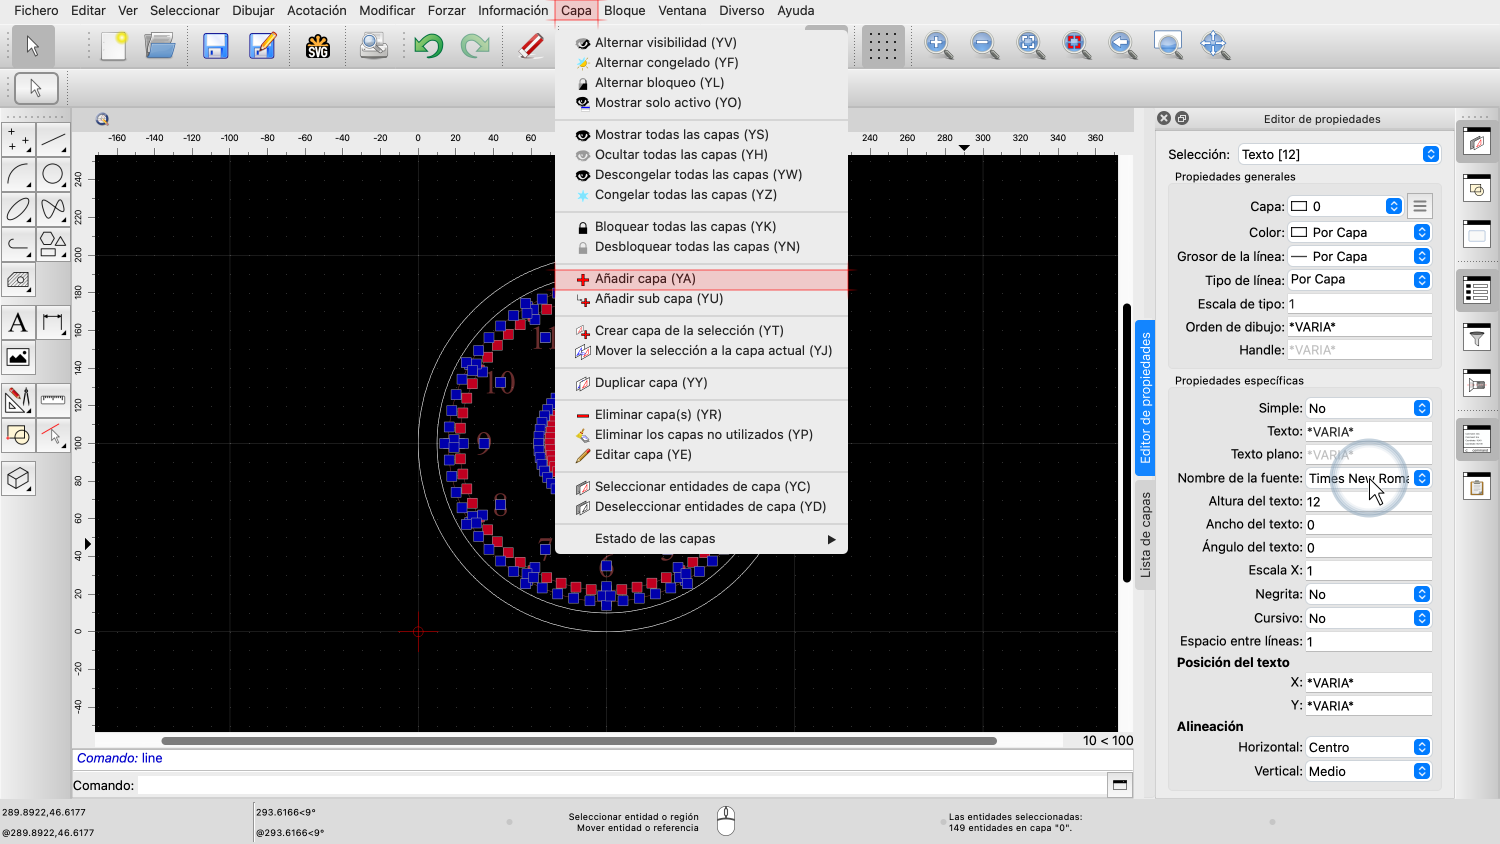Viewport: 1500px width, 844px height.
Task: Click the Undo arrow icon
Action: (428, 46)
